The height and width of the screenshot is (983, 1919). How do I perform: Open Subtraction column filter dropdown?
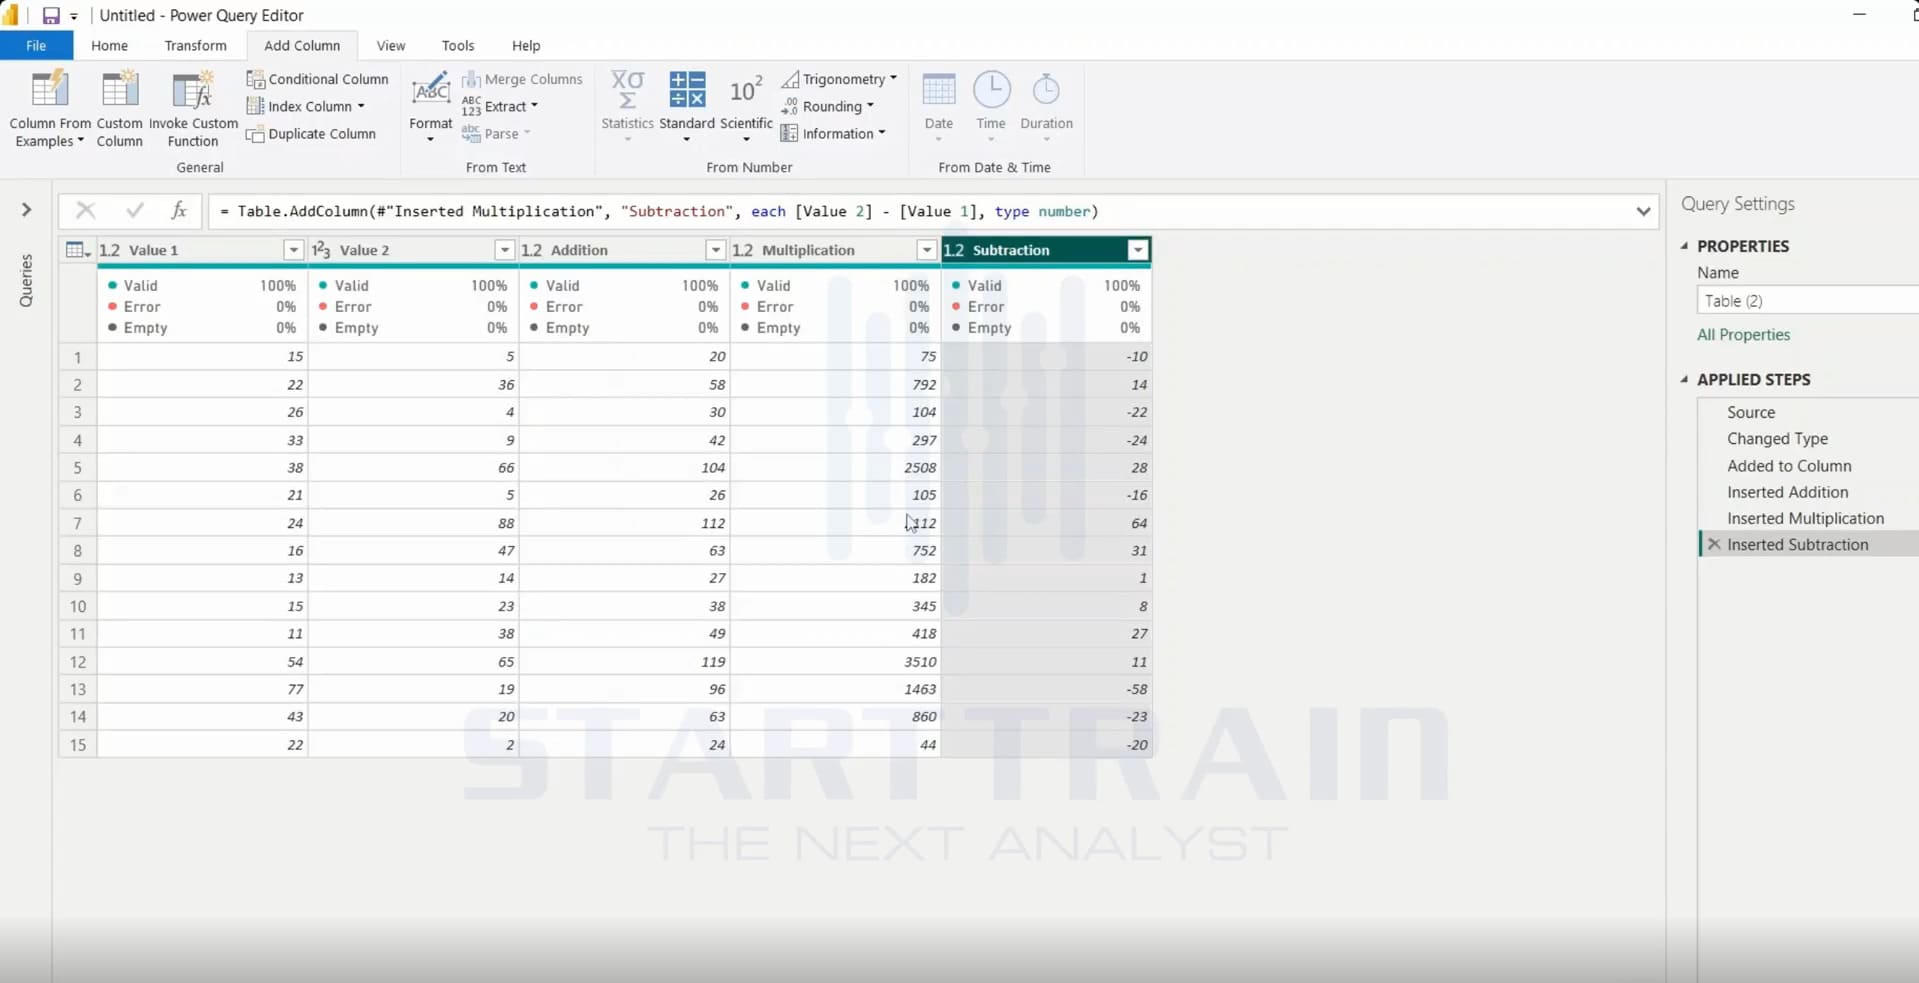click(1138, 250)
